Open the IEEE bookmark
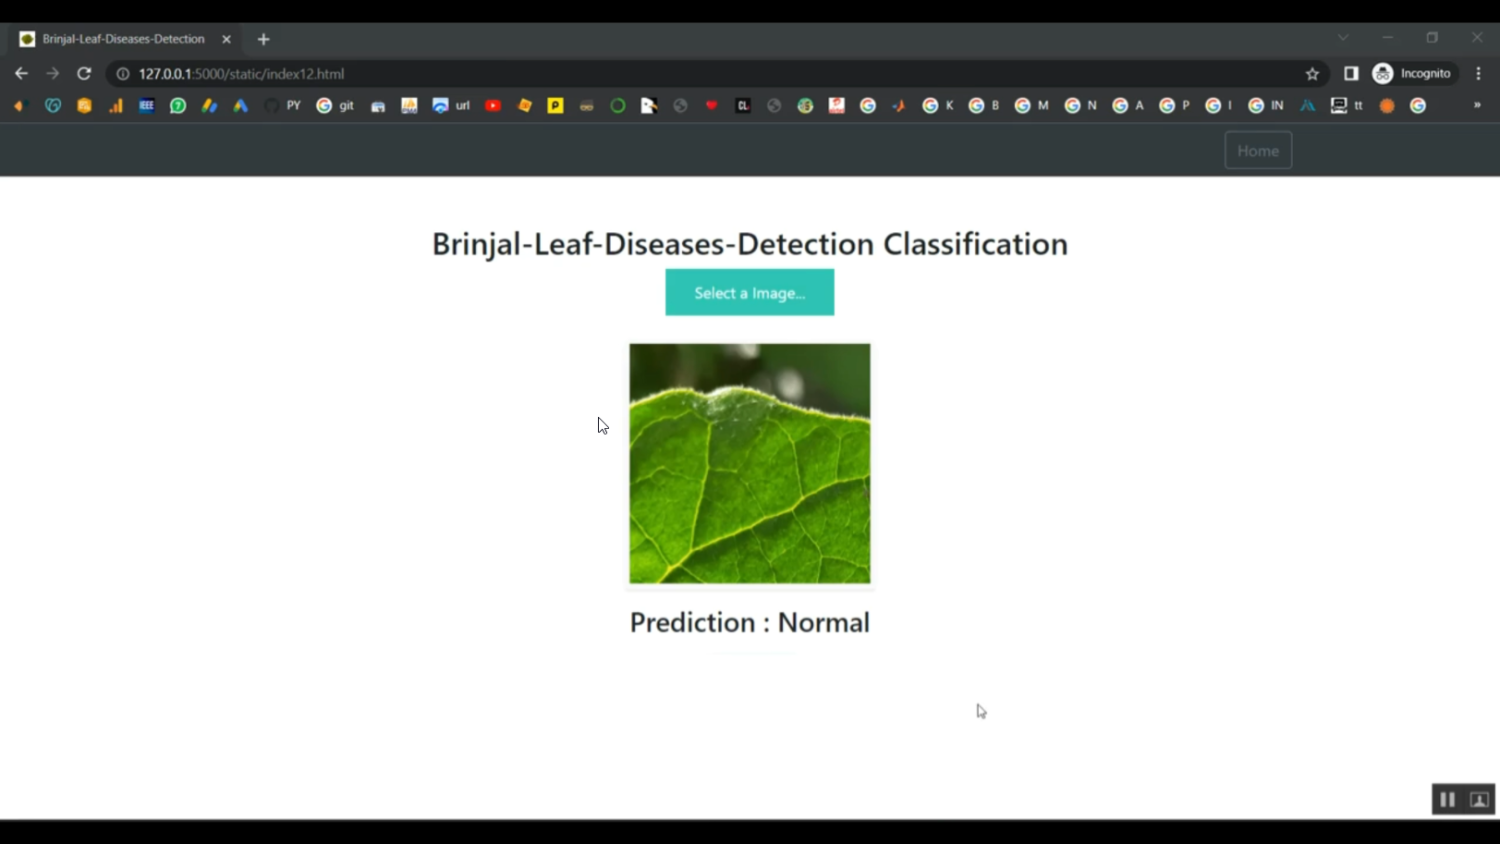This screenshot has height=844, width=1500. 146,106
